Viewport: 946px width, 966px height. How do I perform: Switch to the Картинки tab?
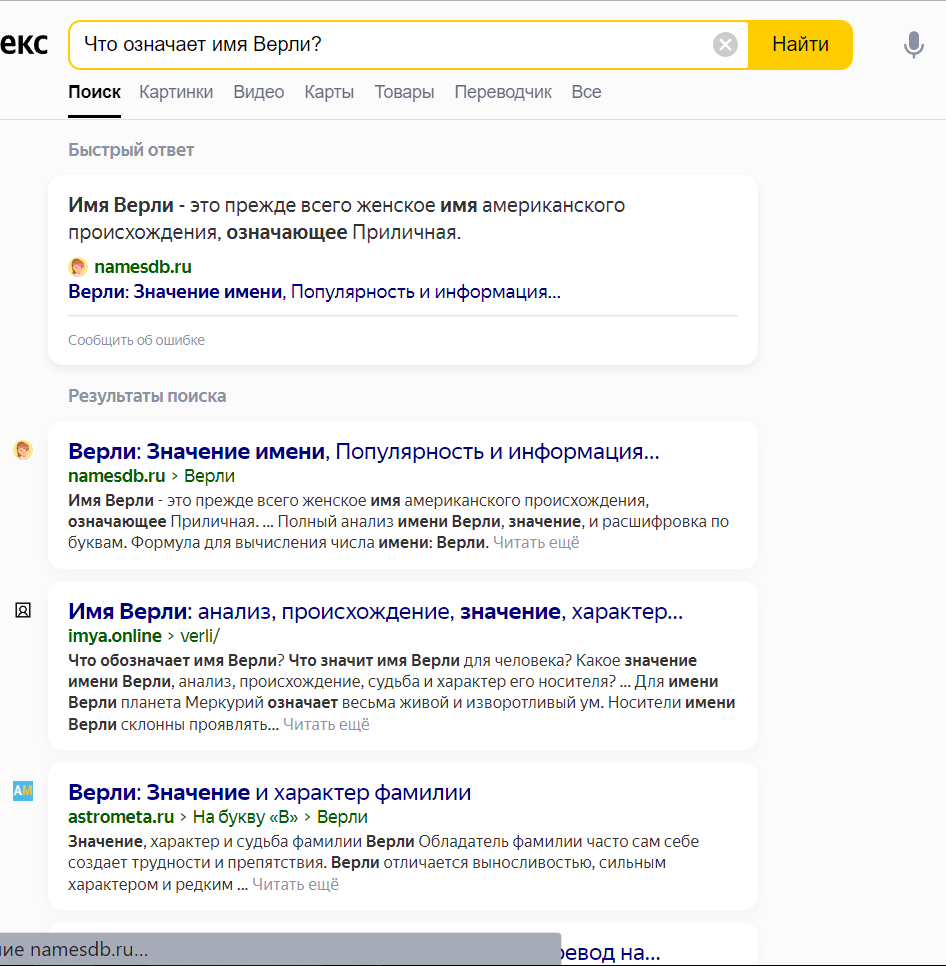(x=176, y=92)
